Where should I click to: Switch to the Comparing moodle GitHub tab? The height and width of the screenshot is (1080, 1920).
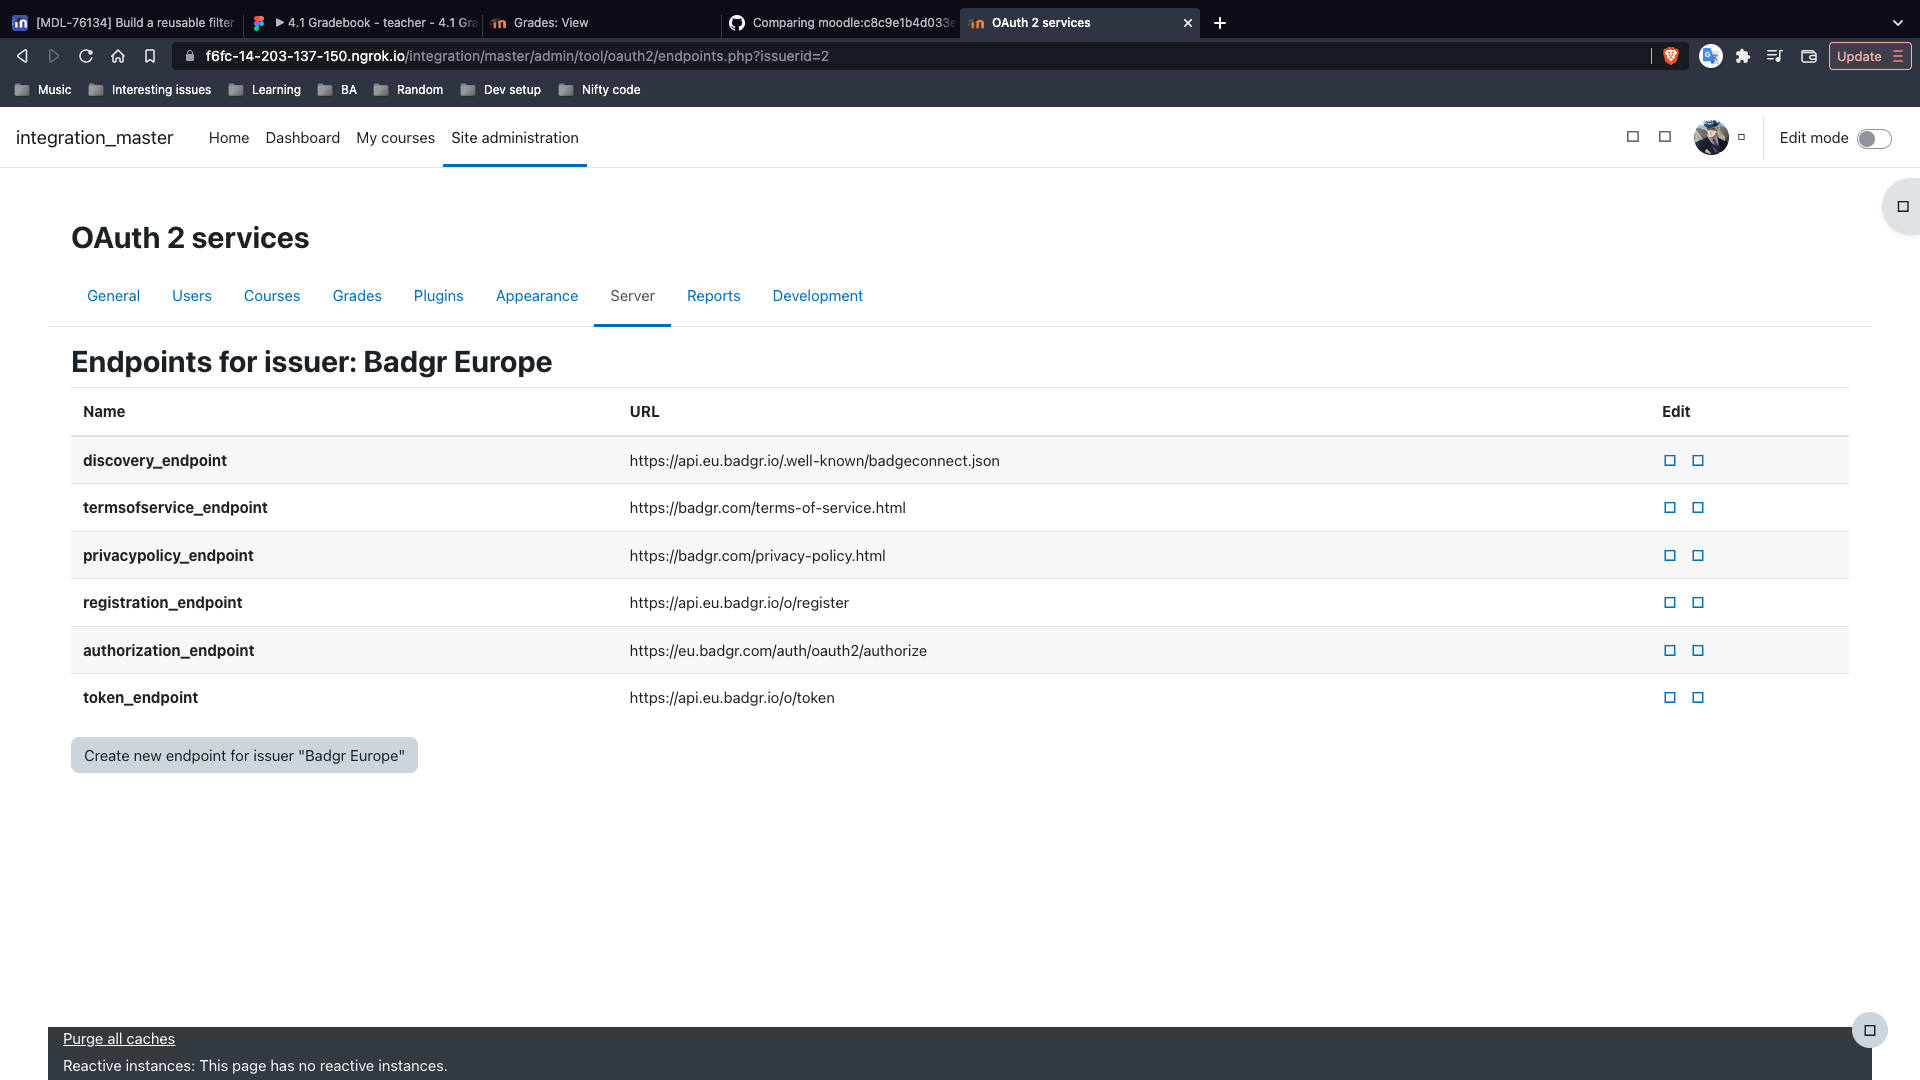(840, 23)
